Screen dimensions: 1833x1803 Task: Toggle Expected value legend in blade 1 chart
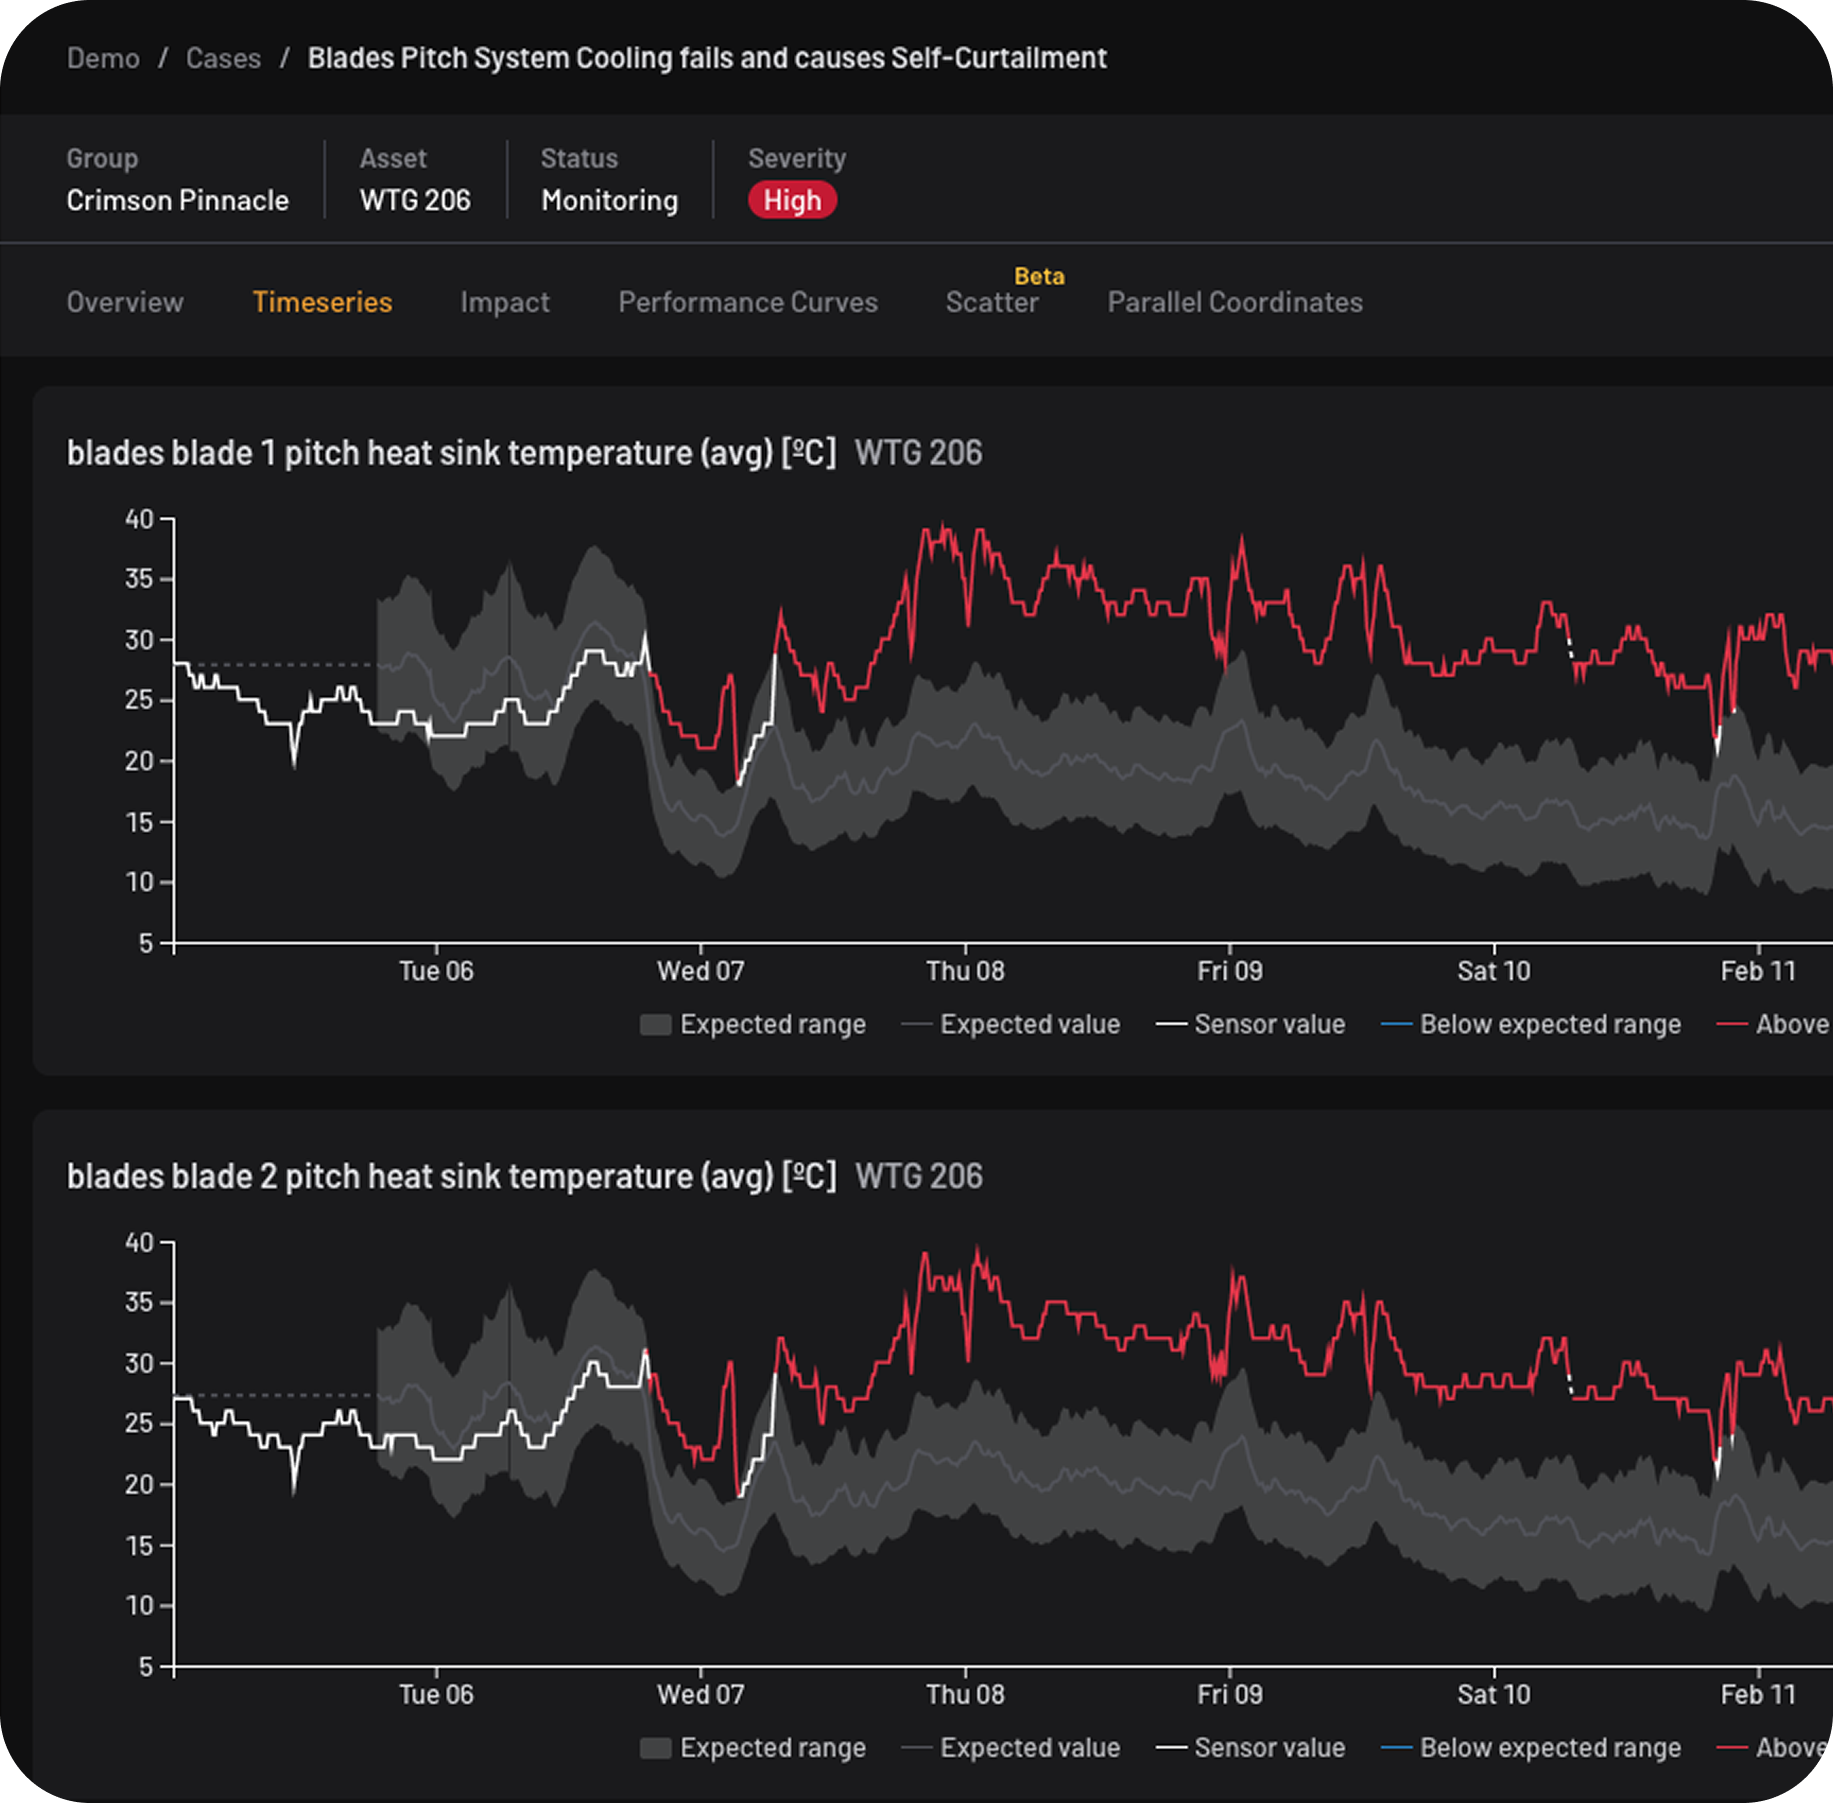pos(1011,1024)
